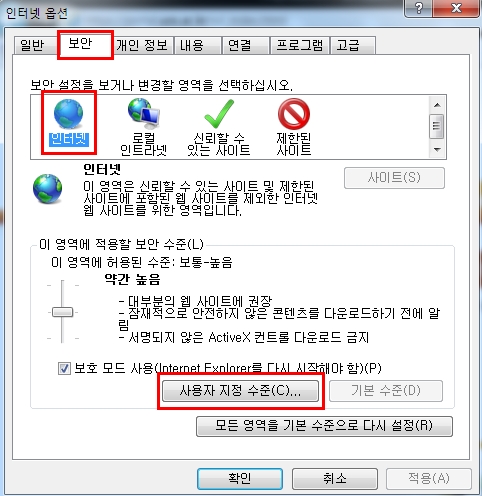
Task: Open 사용자 지정 수준(C) settings
Action: 240,391
